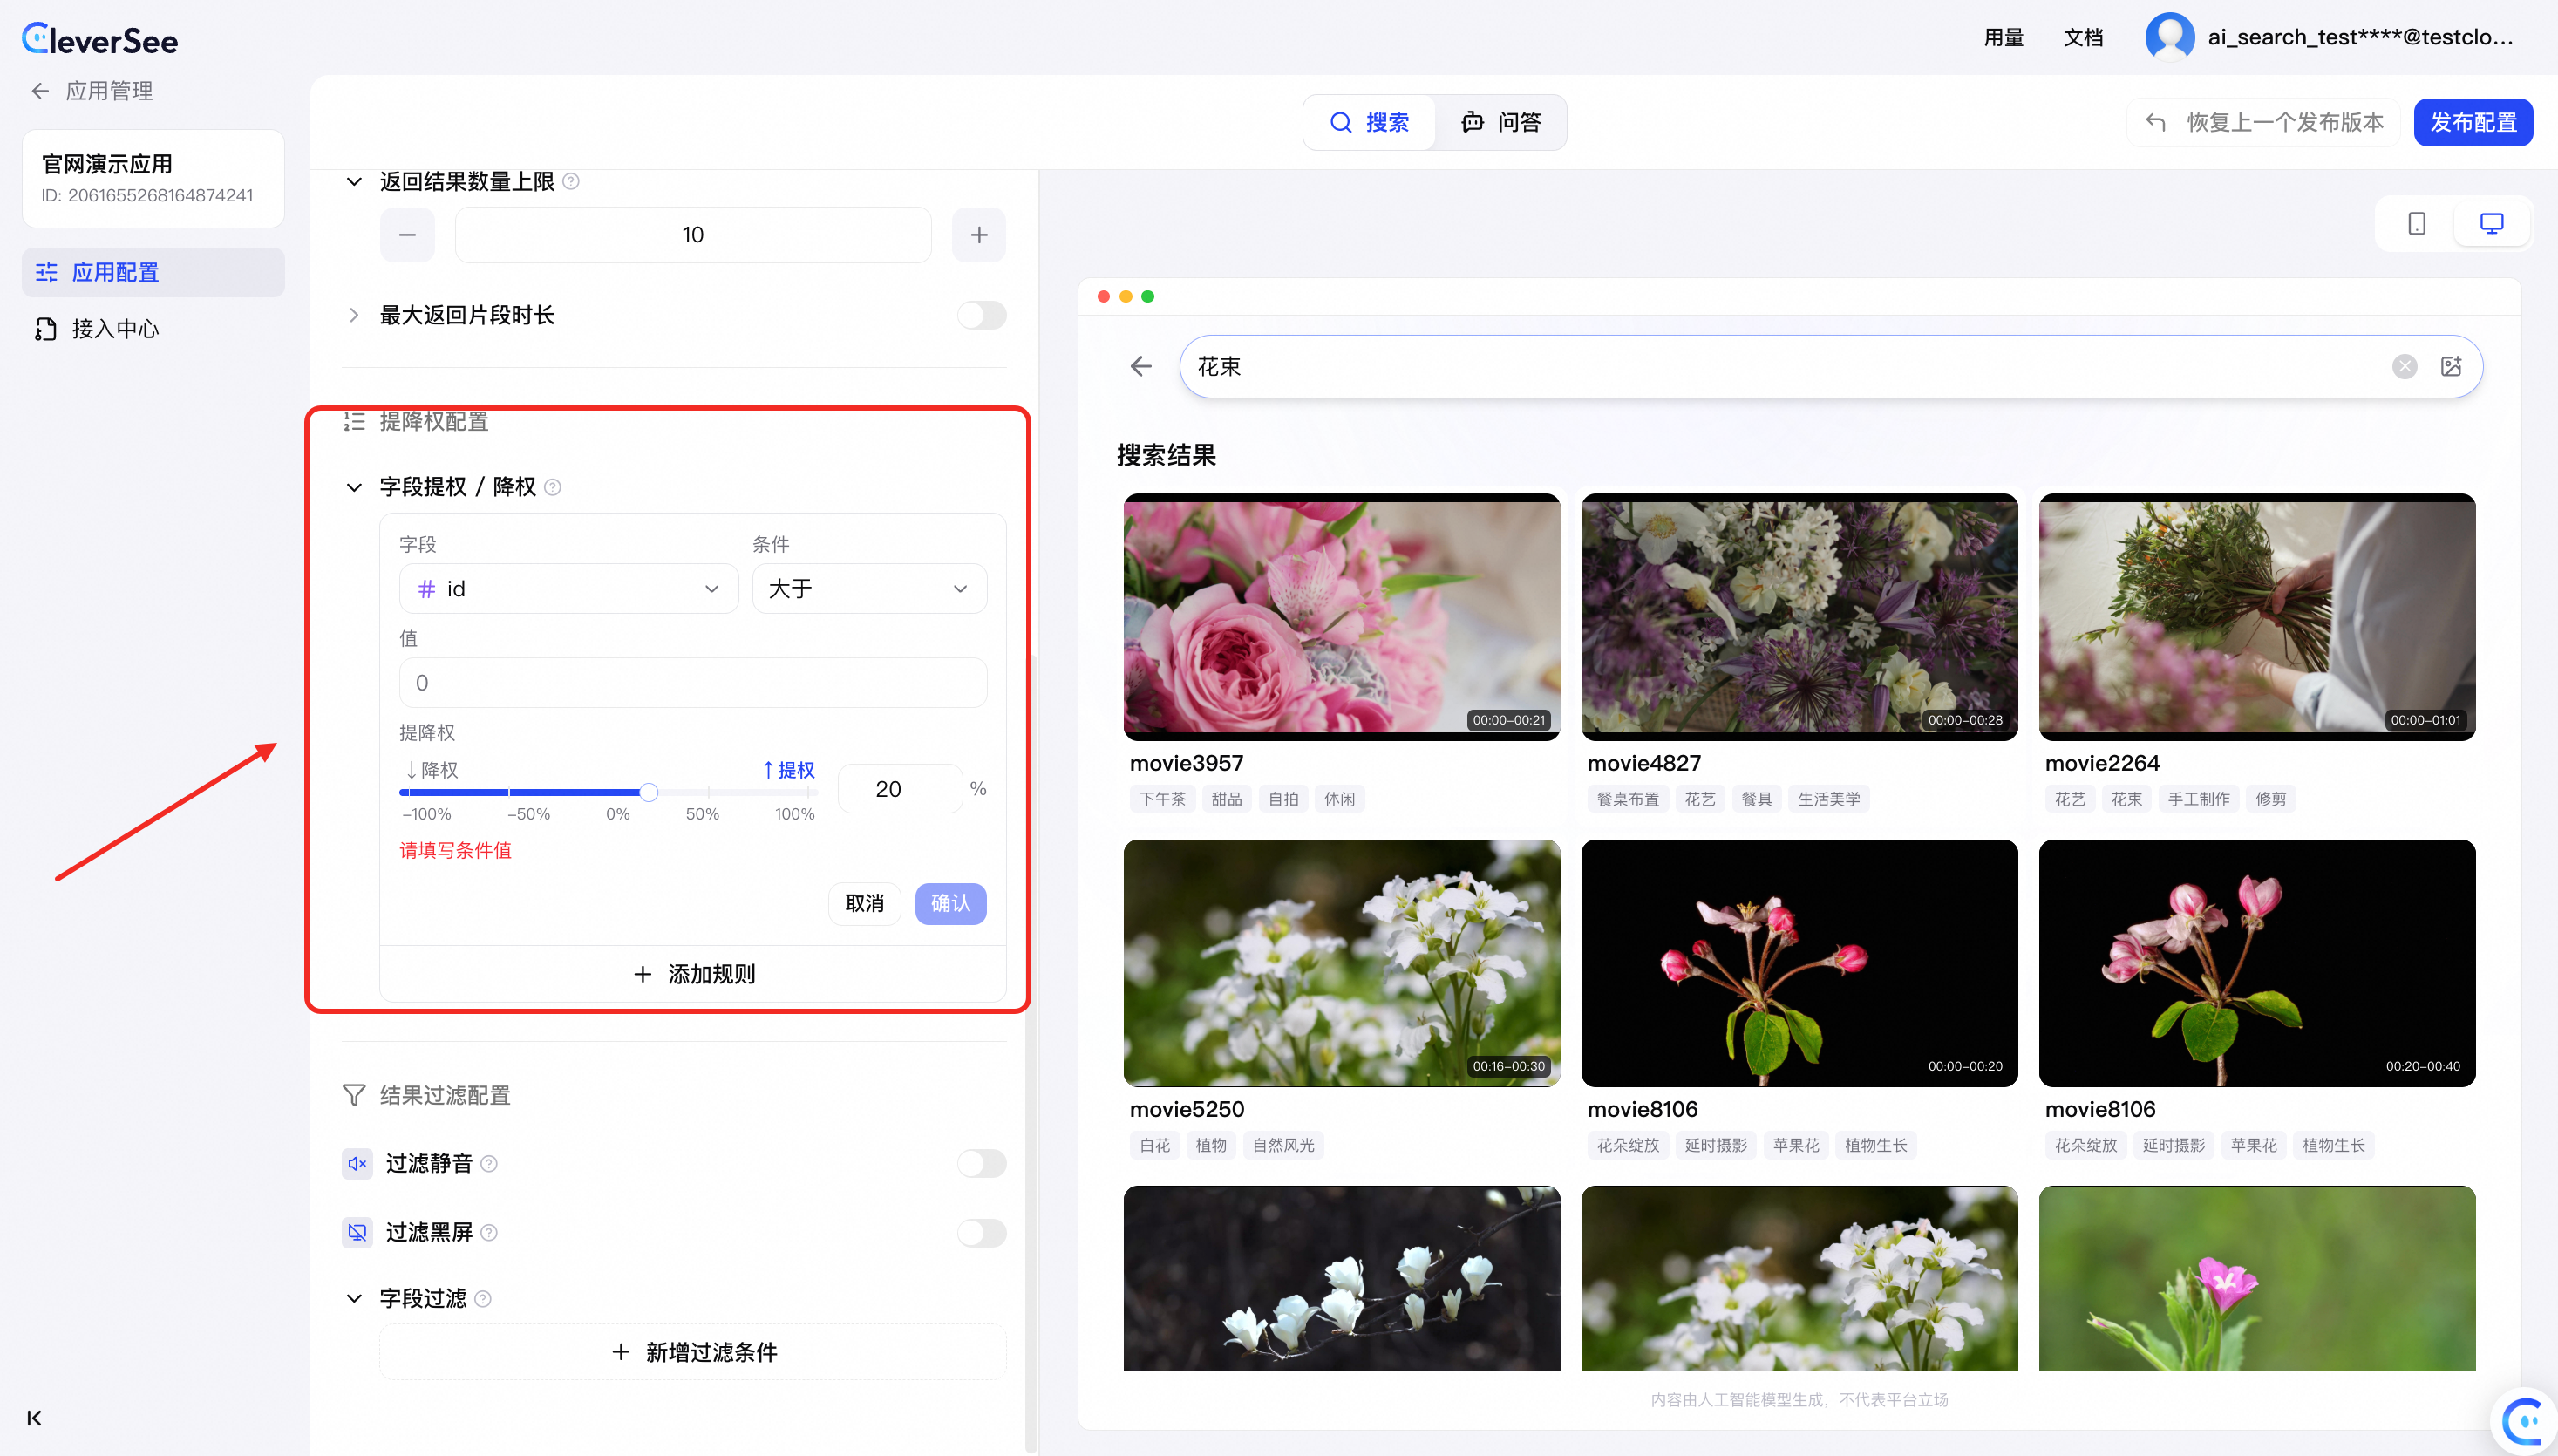Collapse 字段过滤 section
Image resolution: width=2558 pixels, height=1456 pixels.
pos(353,1298)
